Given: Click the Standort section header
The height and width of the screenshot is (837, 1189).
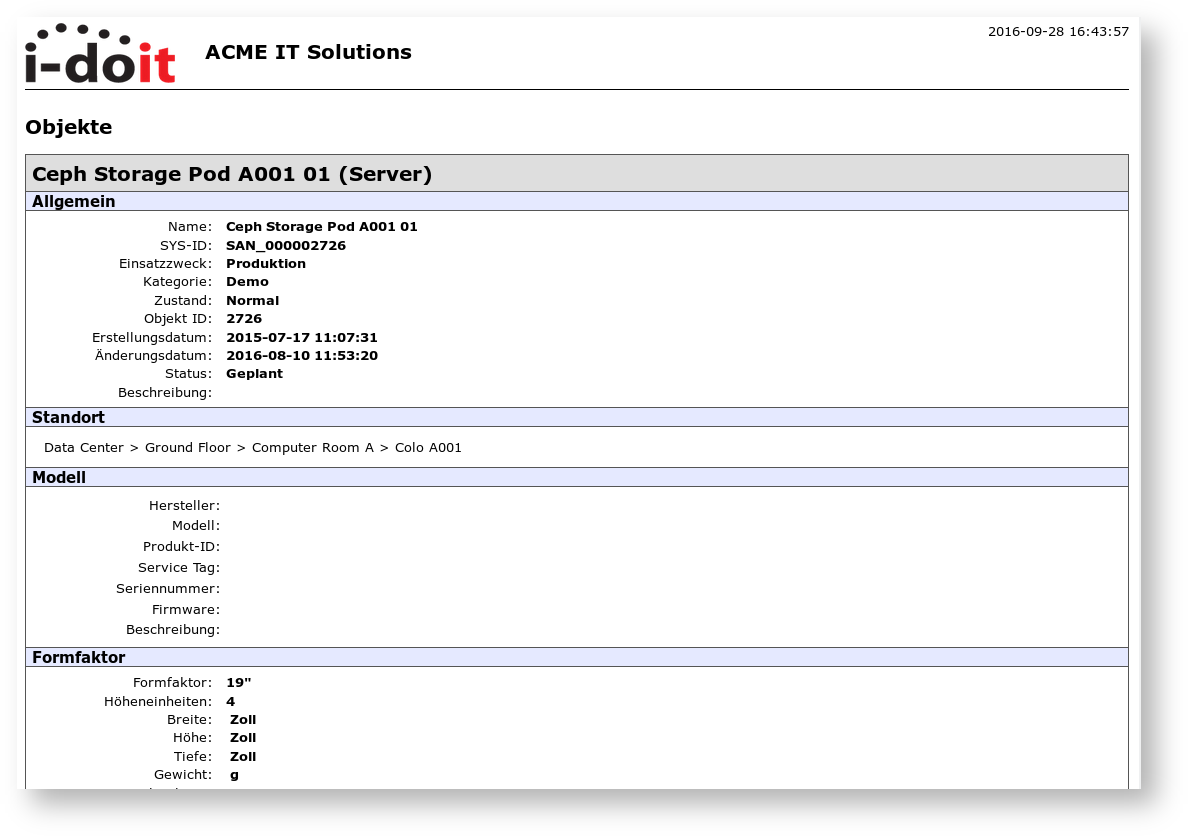Looking at the screenshot, I should pyautogui.click(x=68, y=418).
